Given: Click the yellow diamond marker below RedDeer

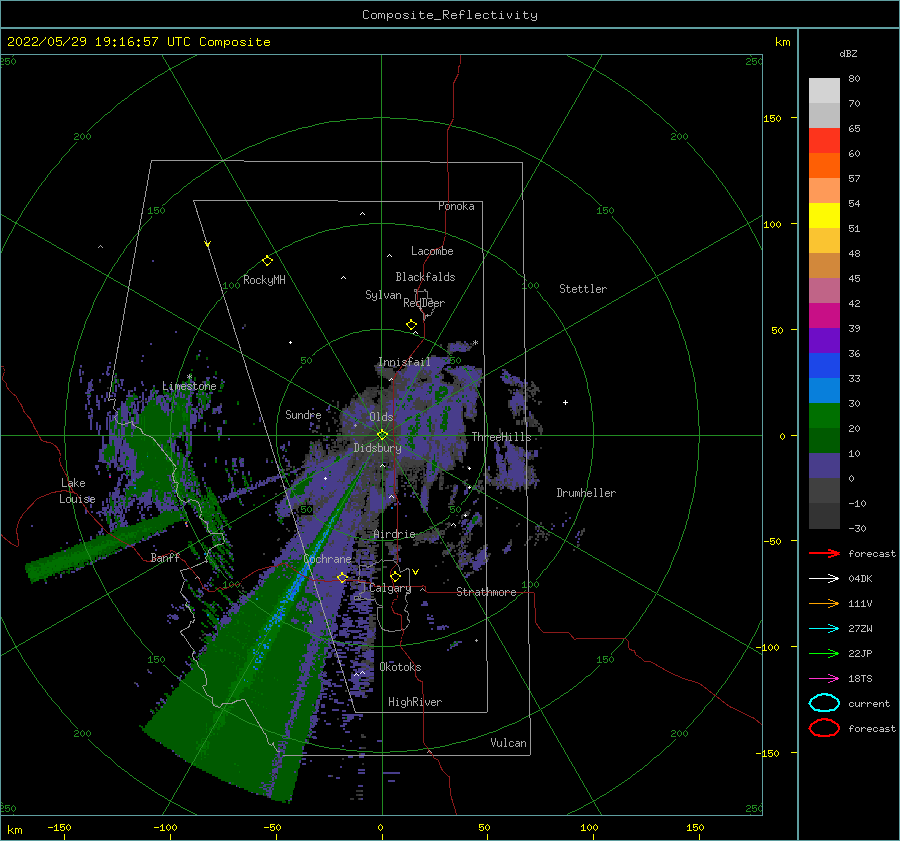Looking at the screenshot, I should [x=411, y=325].
